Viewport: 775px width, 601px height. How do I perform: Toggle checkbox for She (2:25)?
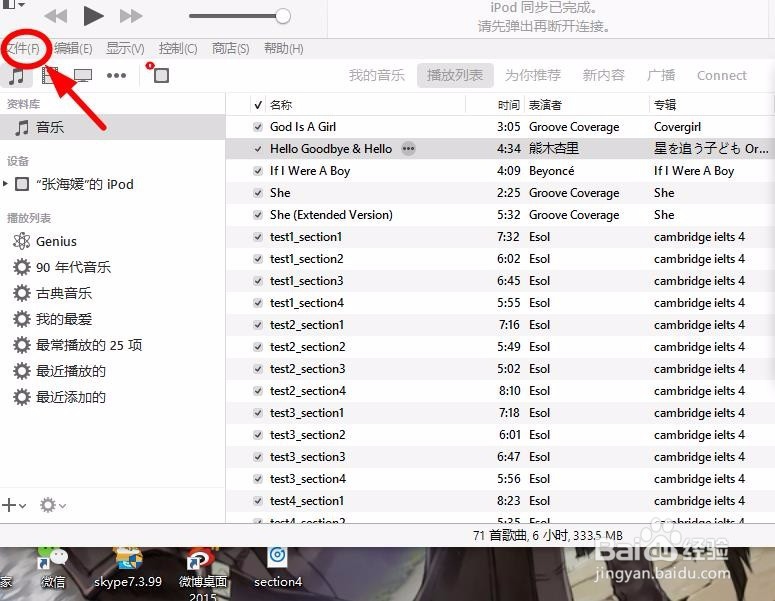tap(258, 193)
